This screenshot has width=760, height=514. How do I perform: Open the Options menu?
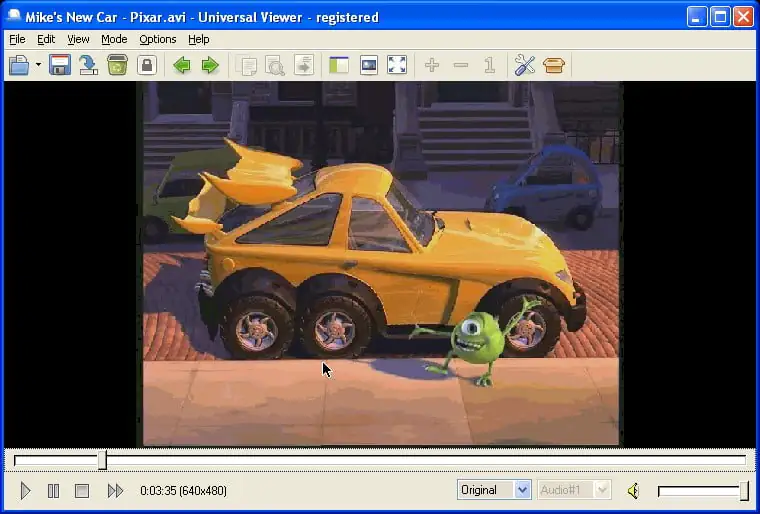(157, 39)
